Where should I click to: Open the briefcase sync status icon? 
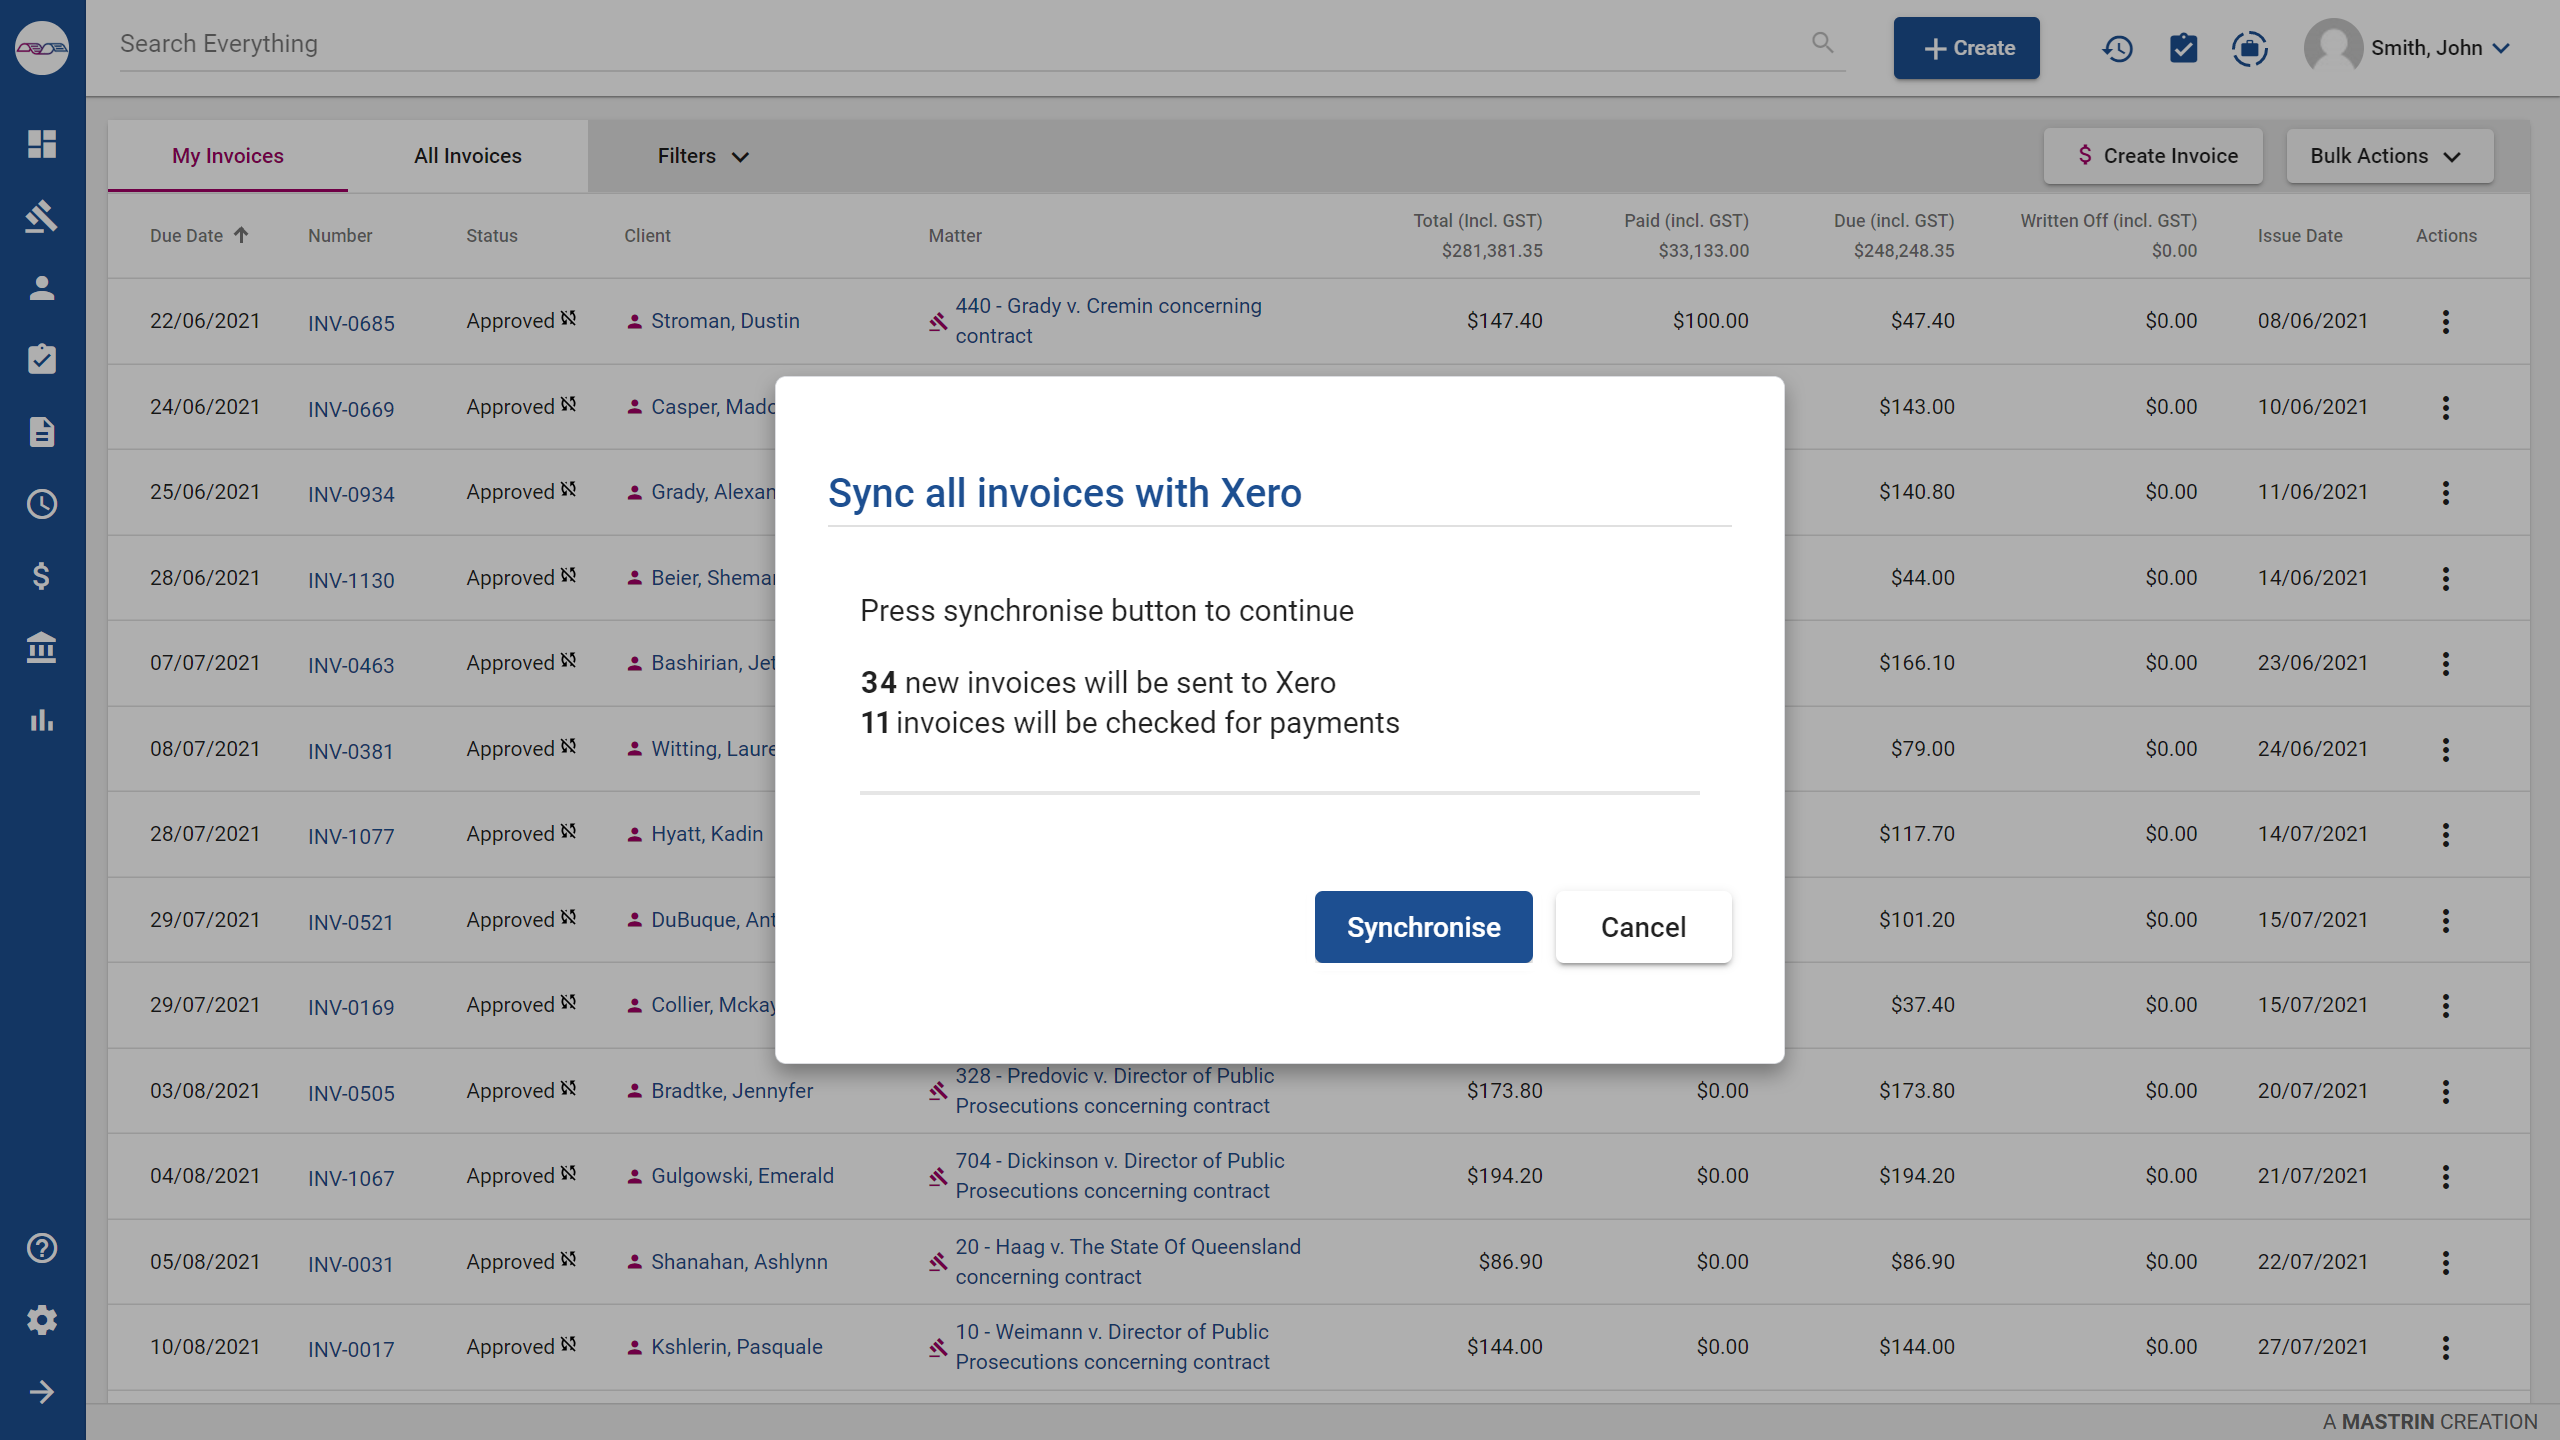click(2250, 47)
